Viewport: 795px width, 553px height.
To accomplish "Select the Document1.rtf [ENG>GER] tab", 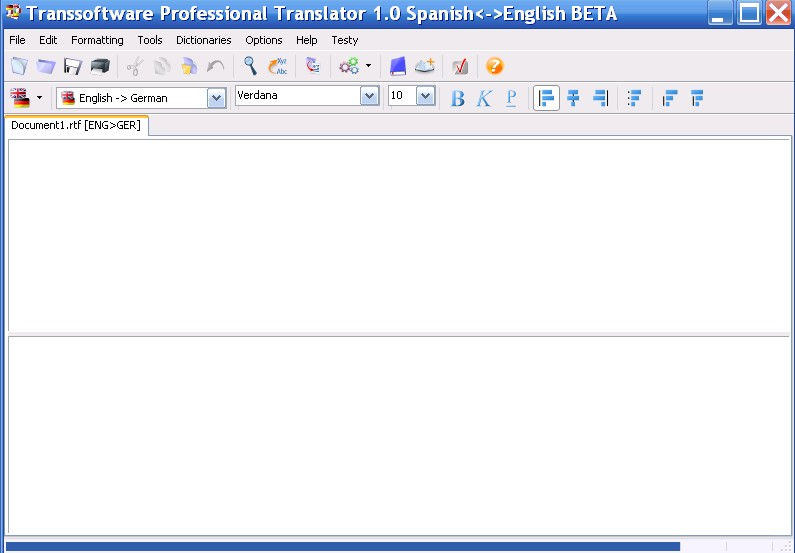I will pyautogui.click(x=76, y=125).
